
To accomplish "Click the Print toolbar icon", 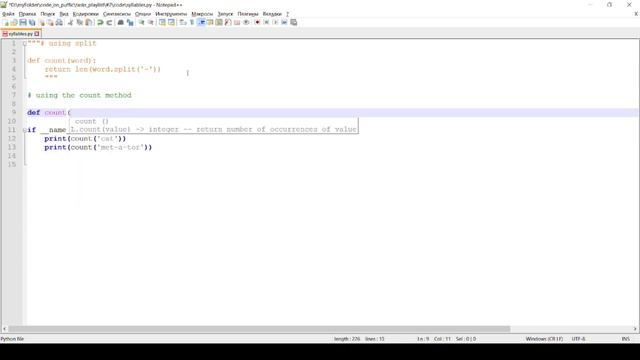I will (59, 22).
